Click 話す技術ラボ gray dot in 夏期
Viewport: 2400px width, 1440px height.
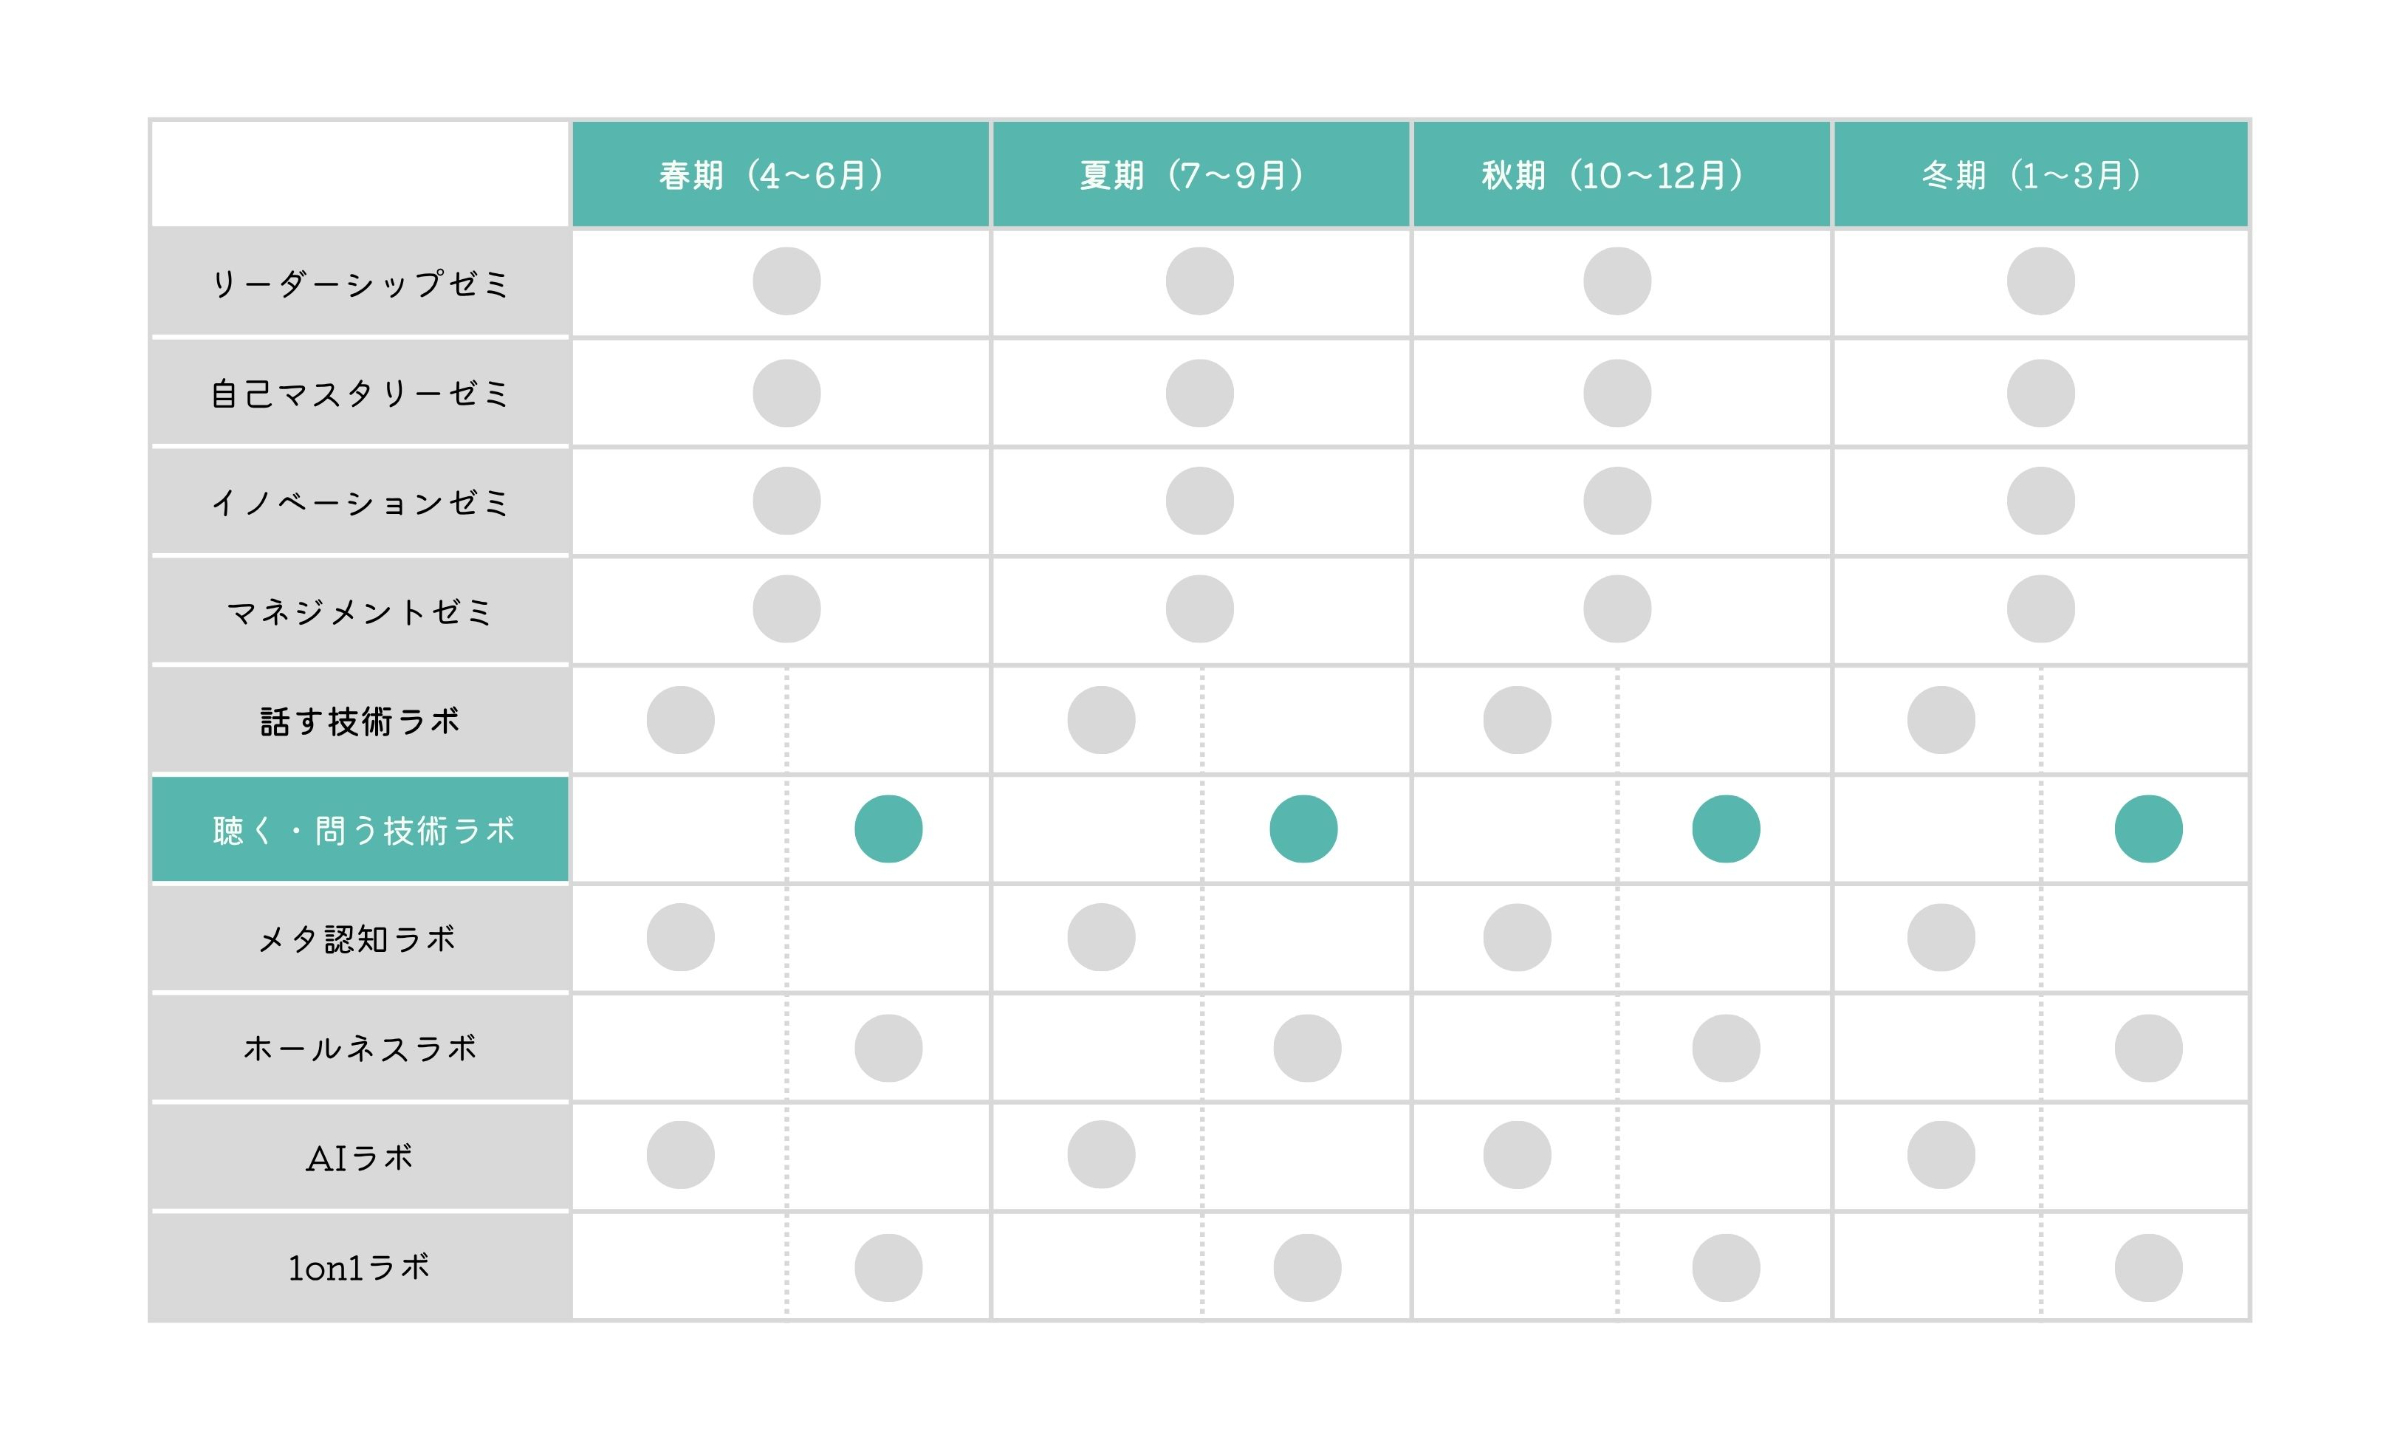1101,720
